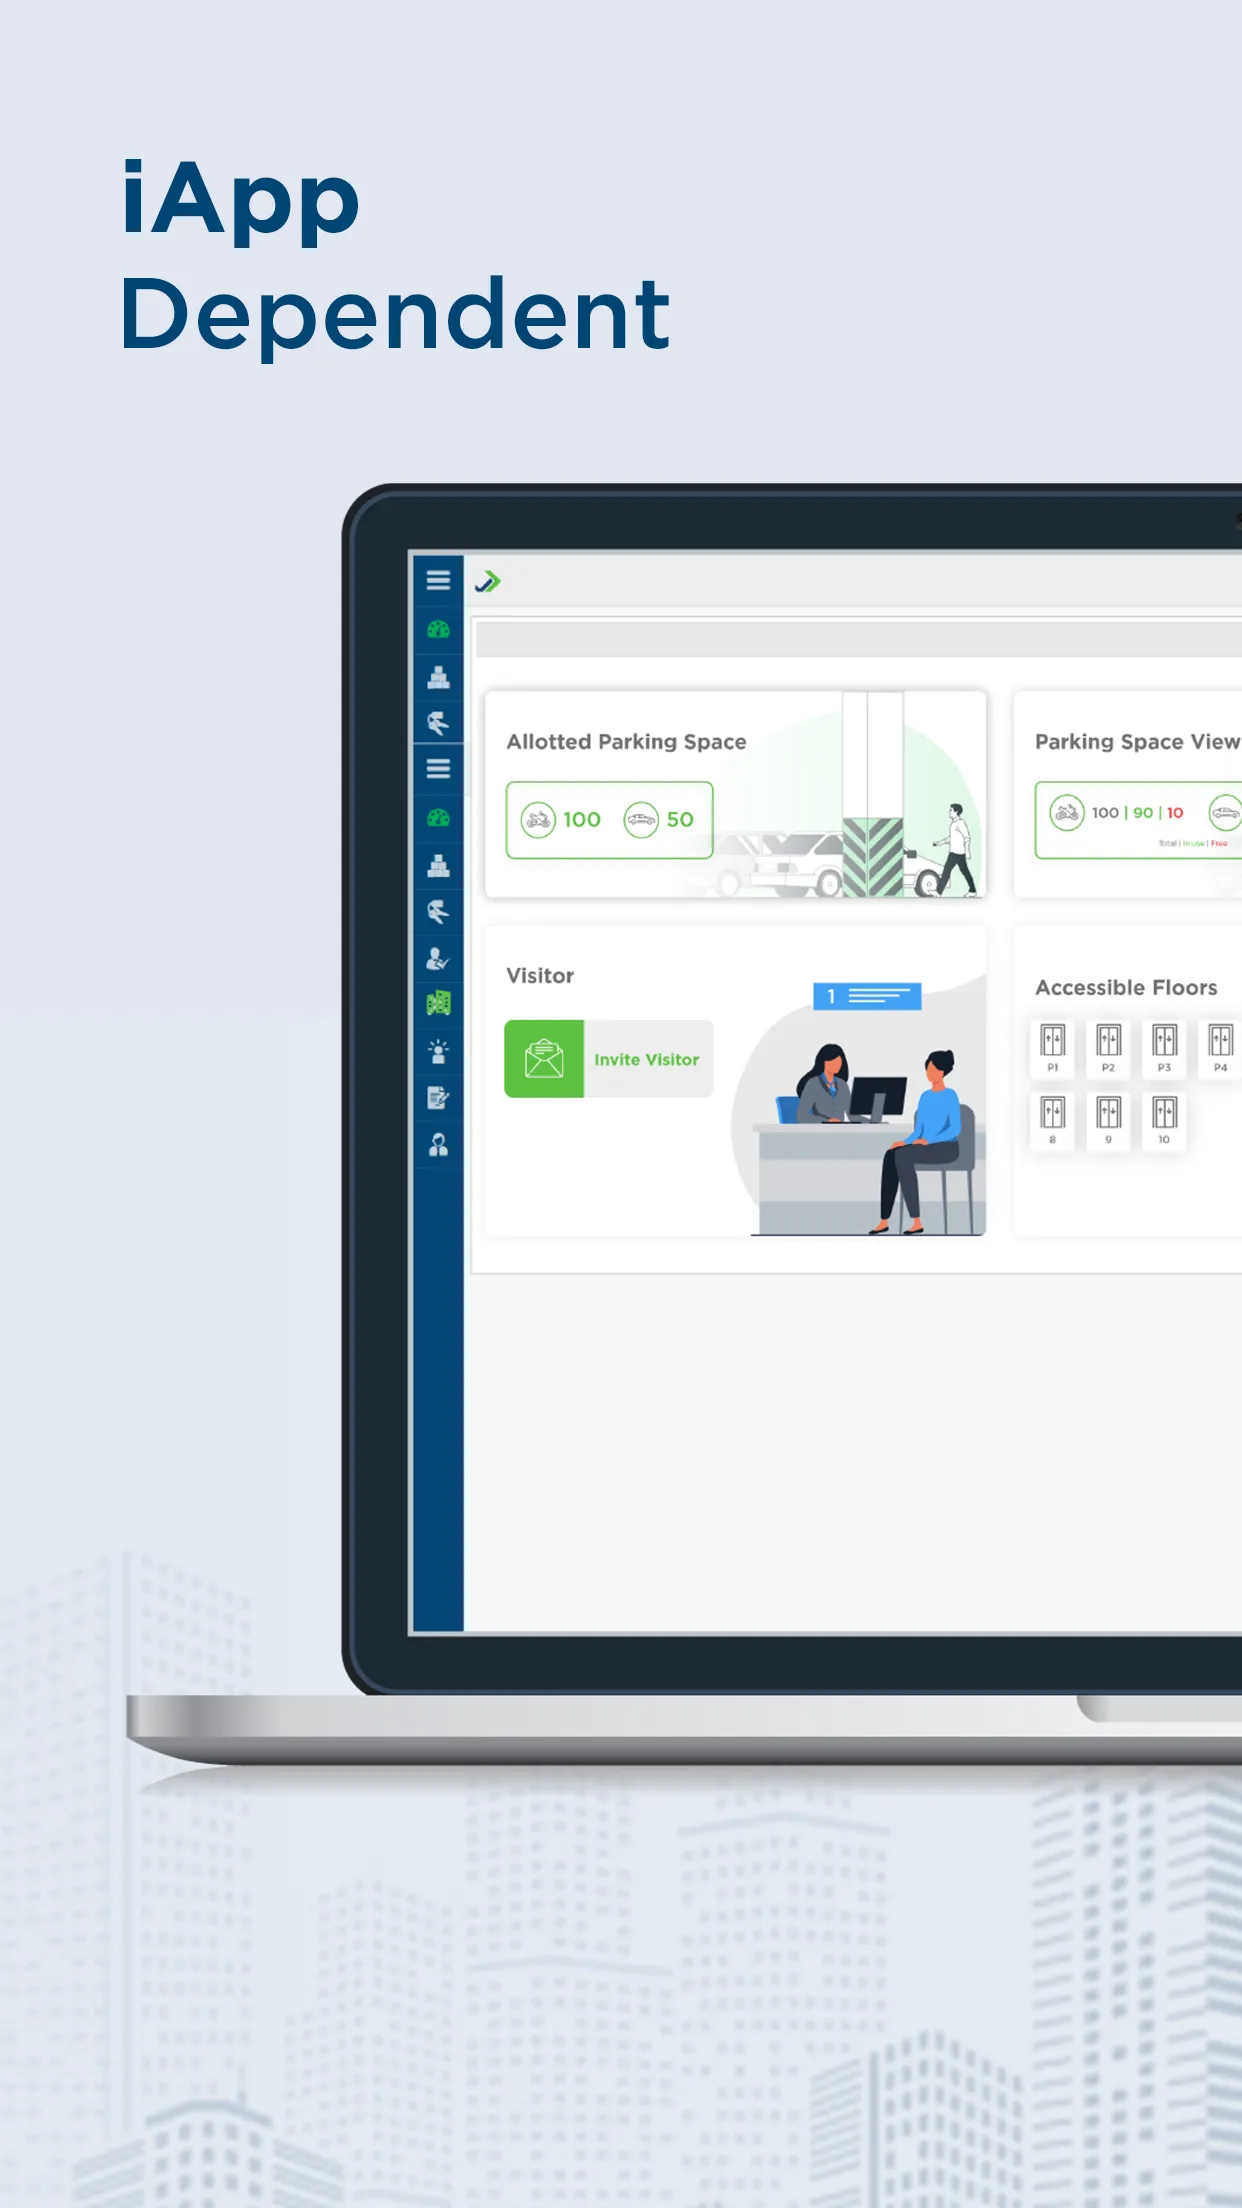This screenshot has height=2208, width=1242.
Task: Select the green buildings sidebar icon
Action: [438, 1003]
